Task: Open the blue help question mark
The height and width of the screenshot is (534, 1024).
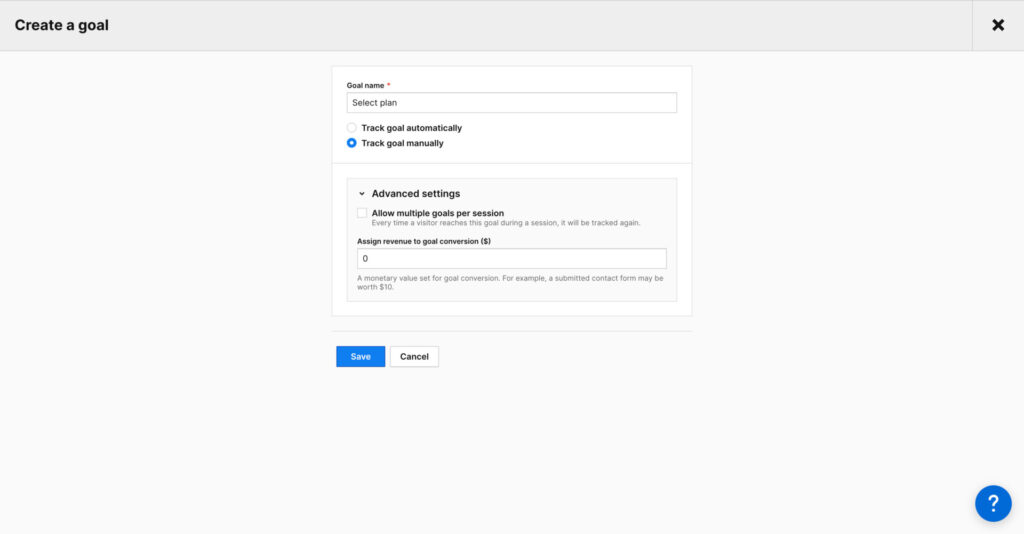Action: [x=993, y=502]
